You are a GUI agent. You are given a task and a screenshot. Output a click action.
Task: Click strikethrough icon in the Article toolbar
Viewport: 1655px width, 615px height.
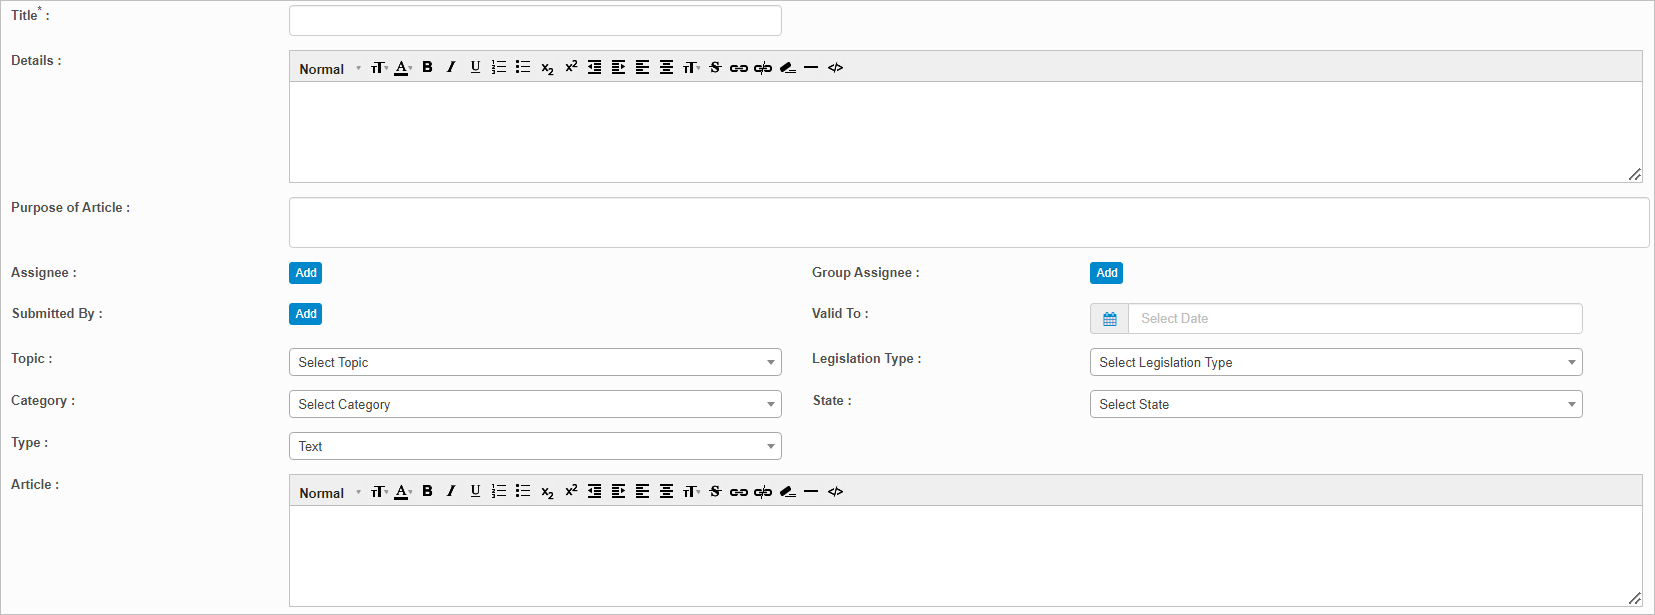pos(715,491)
